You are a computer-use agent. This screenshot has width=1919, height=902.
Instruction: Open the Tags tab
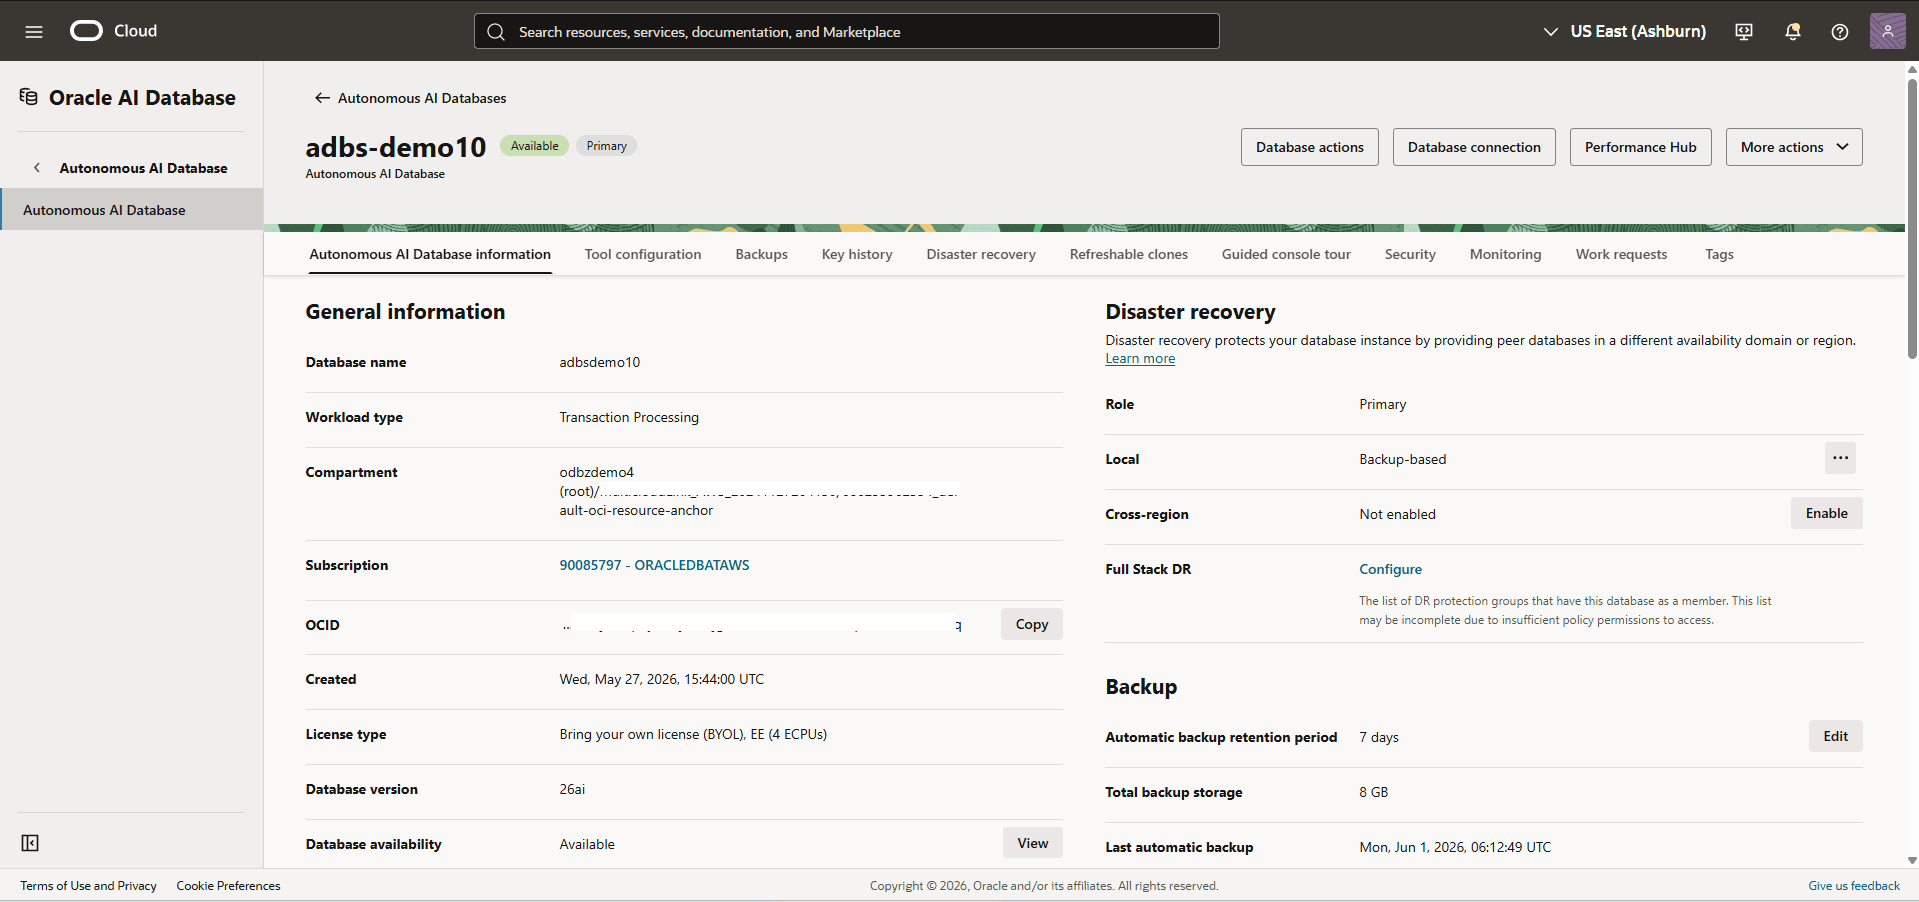1719,254
